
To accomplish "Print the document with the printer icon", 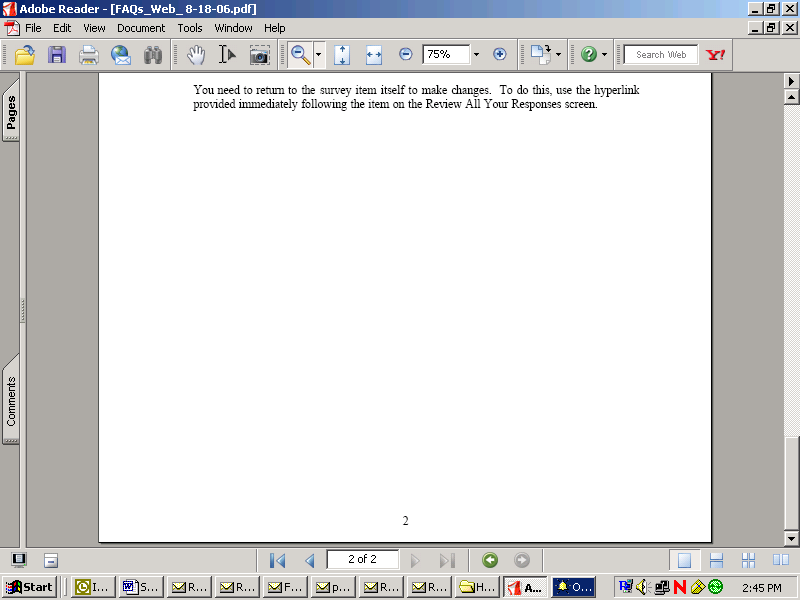I will [x=89, y=55].
